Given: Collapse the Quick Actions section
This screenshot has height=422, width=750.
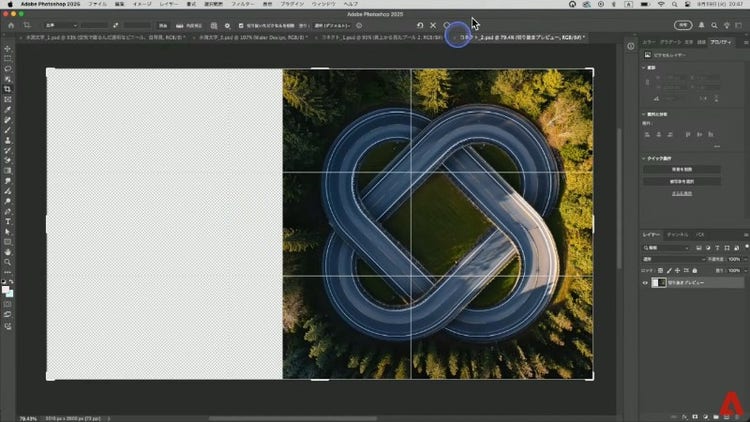Looking at the screenshot, I should pyautogui.click(x=645, y=158).
